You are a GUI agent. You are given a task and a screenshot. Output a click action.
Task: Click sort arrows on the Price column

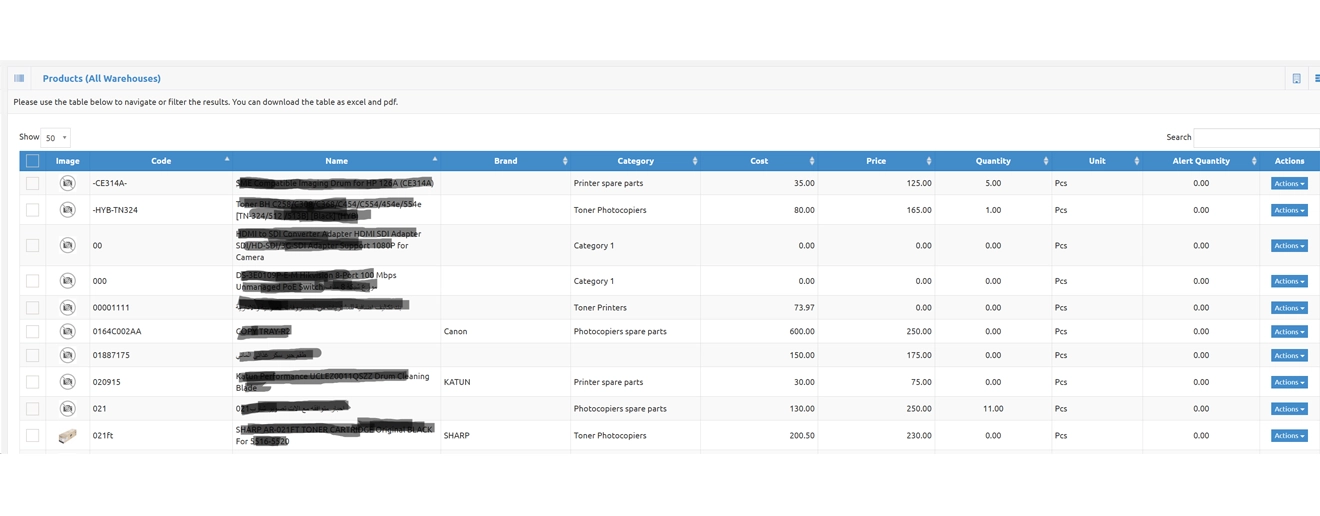pos(928,161)
